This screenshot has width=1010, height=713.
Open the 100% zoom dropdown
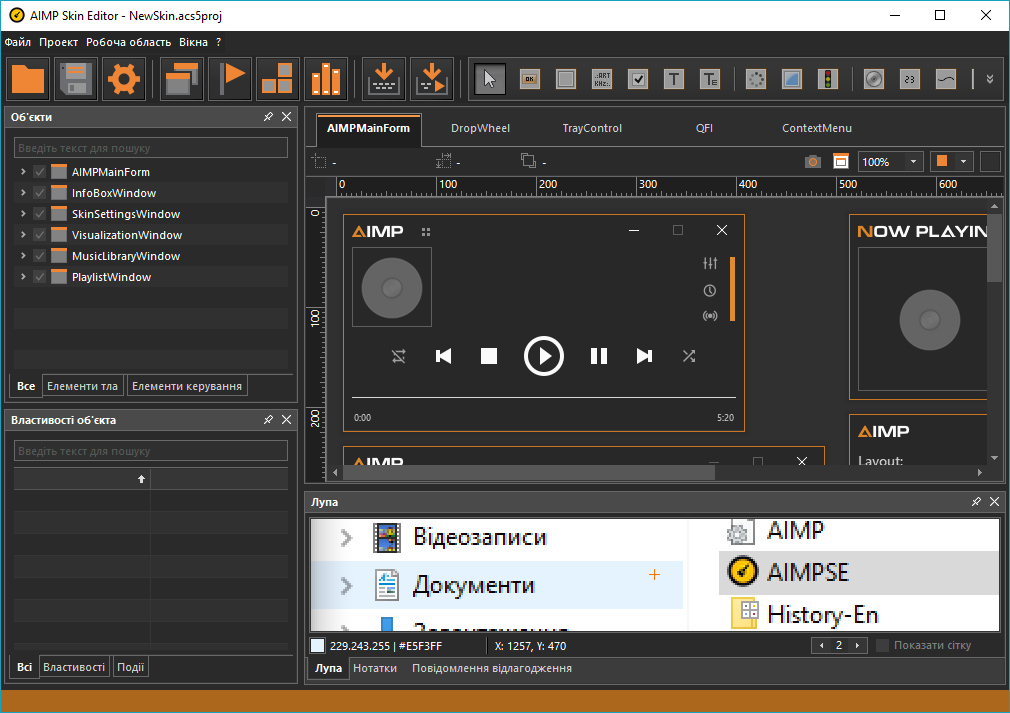point(914,161)
